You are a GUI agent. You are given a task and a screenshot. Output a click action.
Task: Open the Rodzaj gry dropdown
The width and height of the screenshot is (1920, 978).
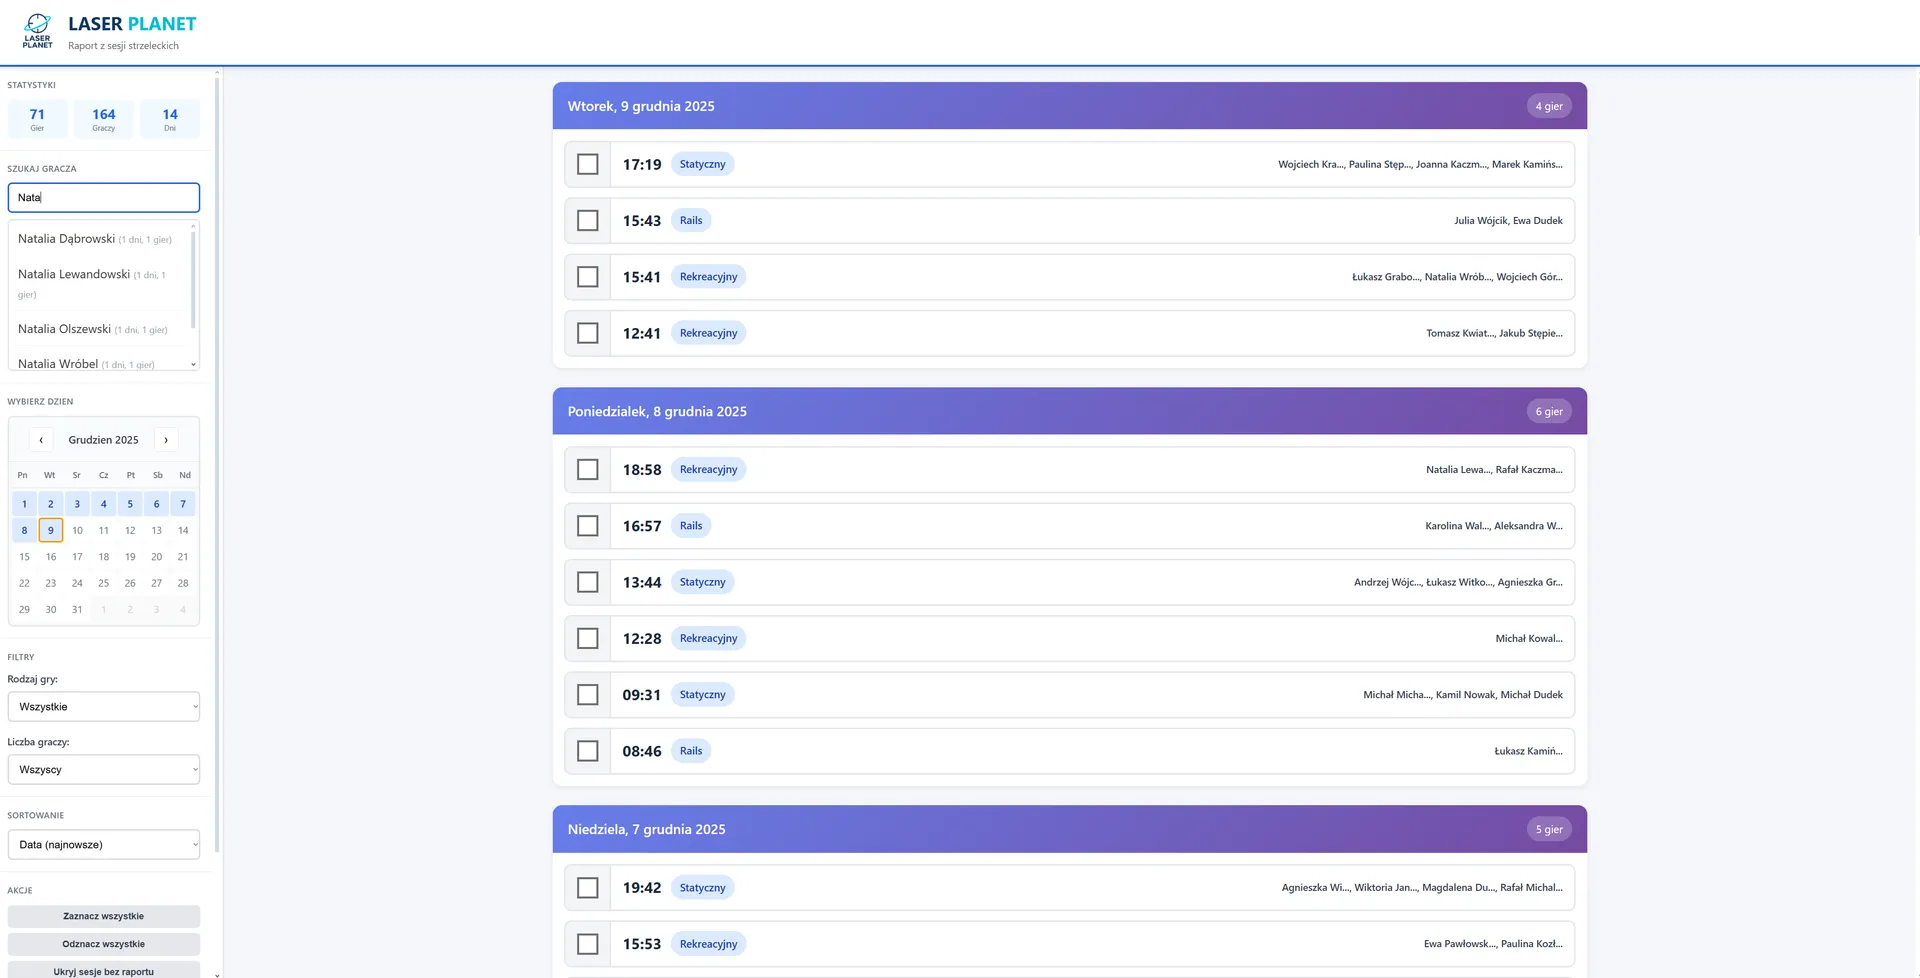coord(104,706)
